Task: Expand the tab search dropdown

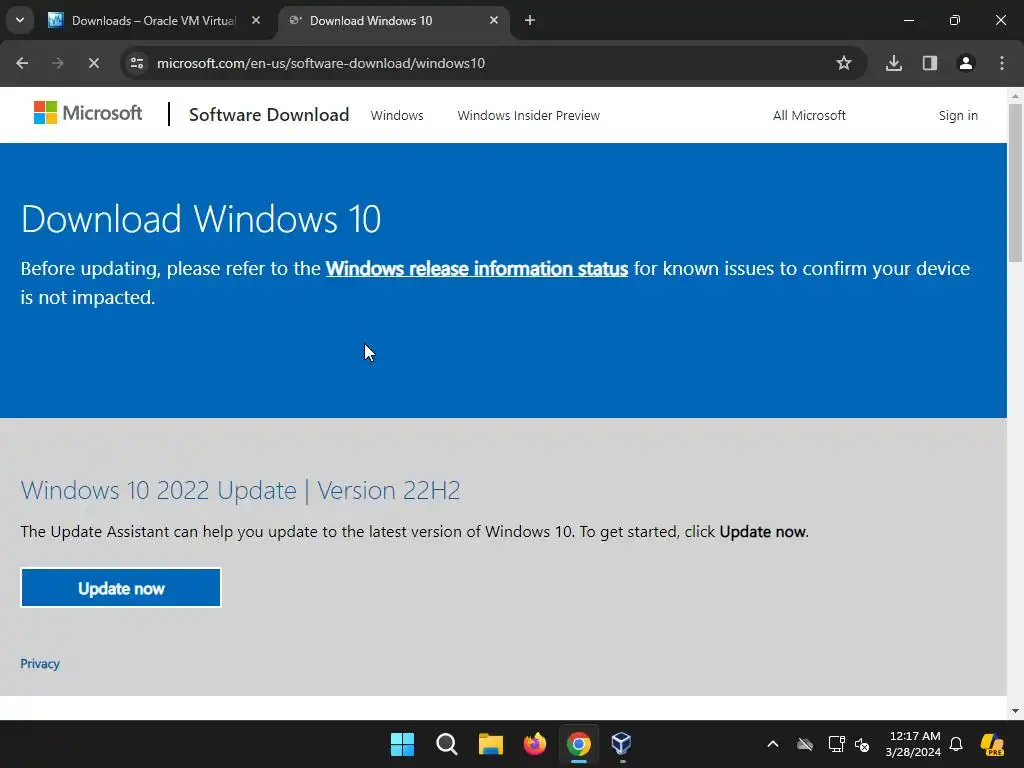Action: pyautogui.click(x=20, y=20)
